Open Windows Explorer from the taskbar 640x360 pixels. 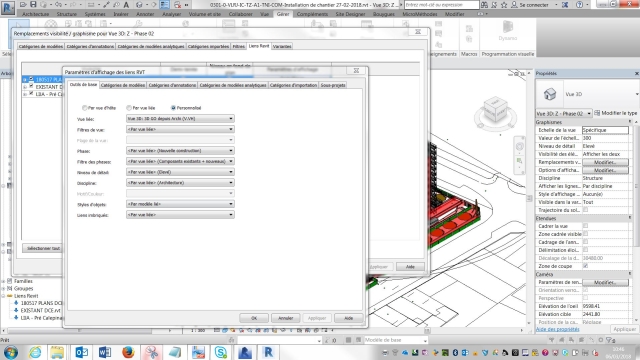(x=57, y=352)
